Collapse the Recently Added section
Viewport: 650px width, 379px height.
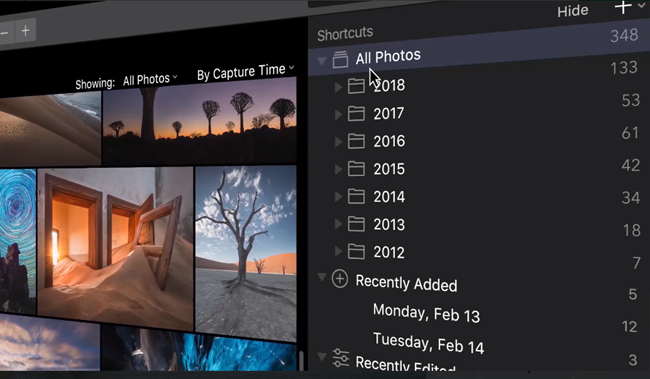coord(322,277)
